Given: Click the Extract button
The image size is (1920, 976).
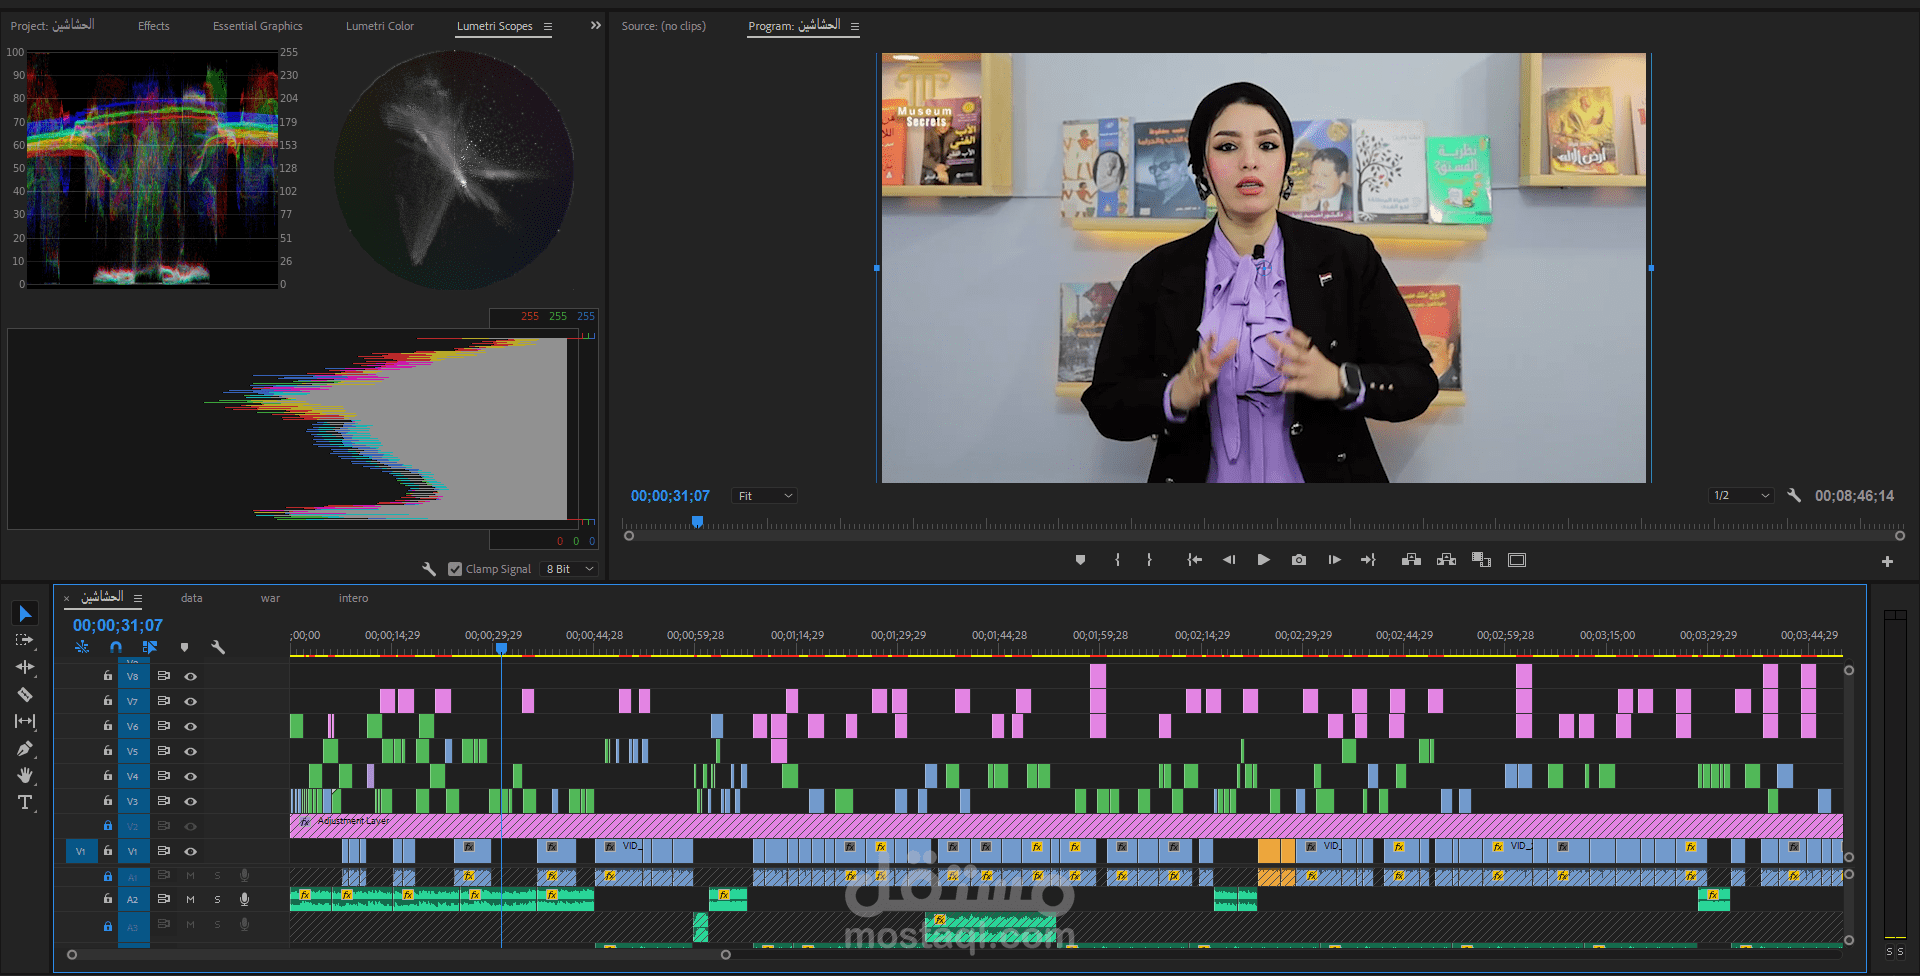Looking at the screenshot, I should (1446, 560).
